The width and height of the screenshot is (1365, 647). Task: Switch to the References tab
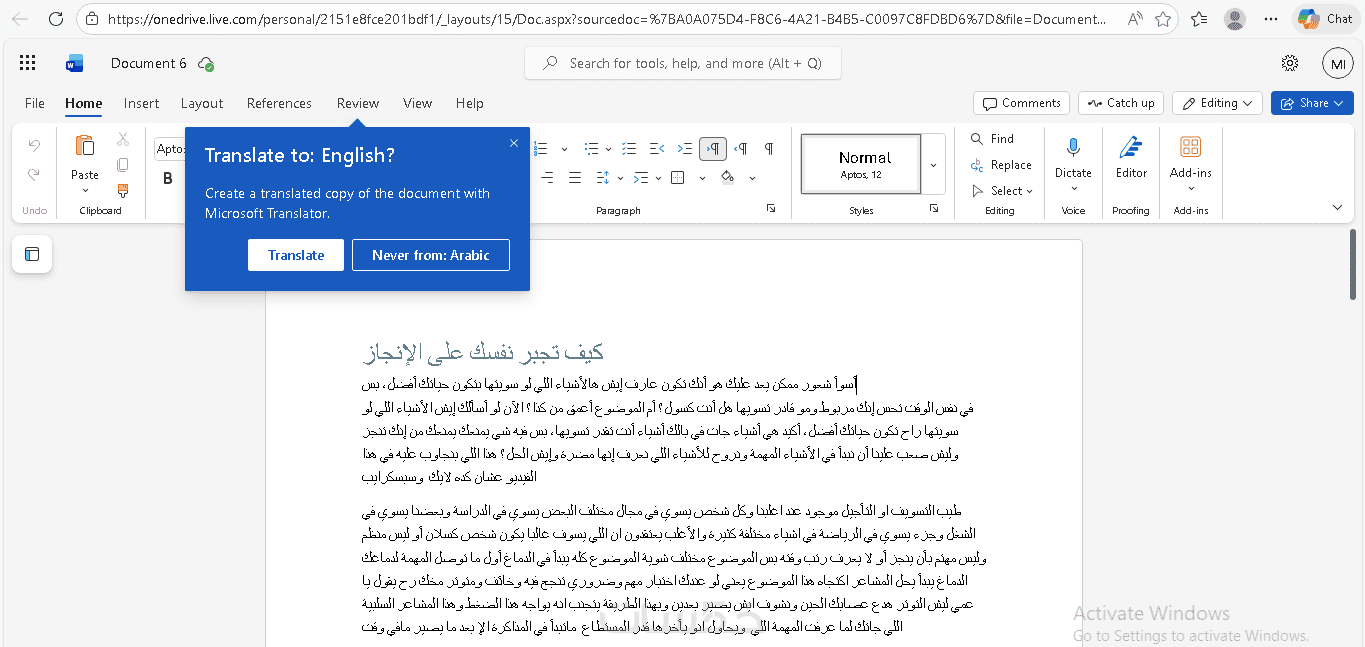pos(279,103)
